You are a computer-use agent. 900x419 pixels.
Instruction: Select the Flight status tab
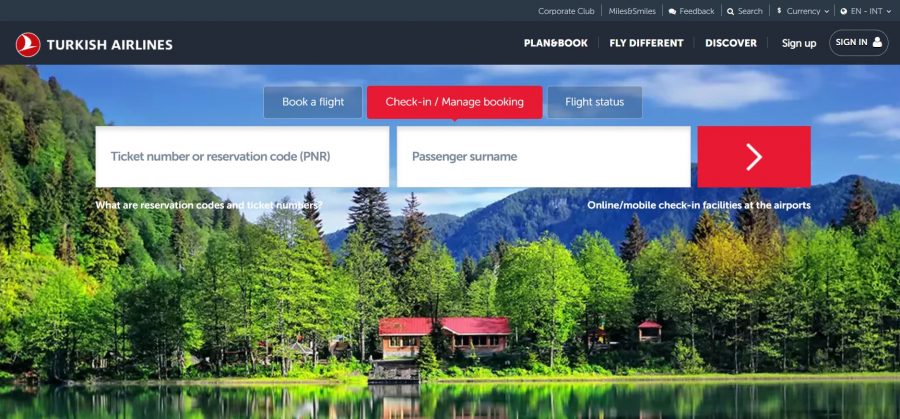[x=595, y=102]
